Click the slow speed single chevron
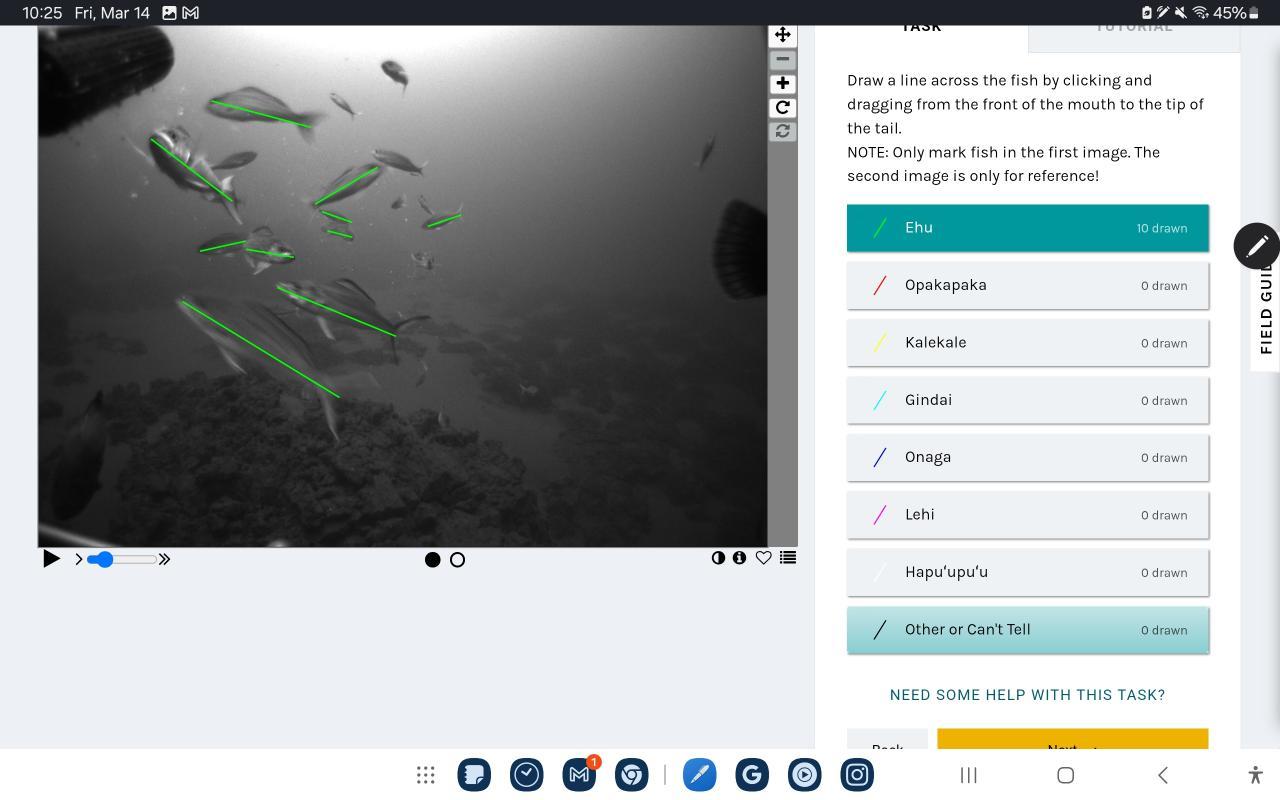Viewport: 1280px width, 800px height. click(79, 559)
